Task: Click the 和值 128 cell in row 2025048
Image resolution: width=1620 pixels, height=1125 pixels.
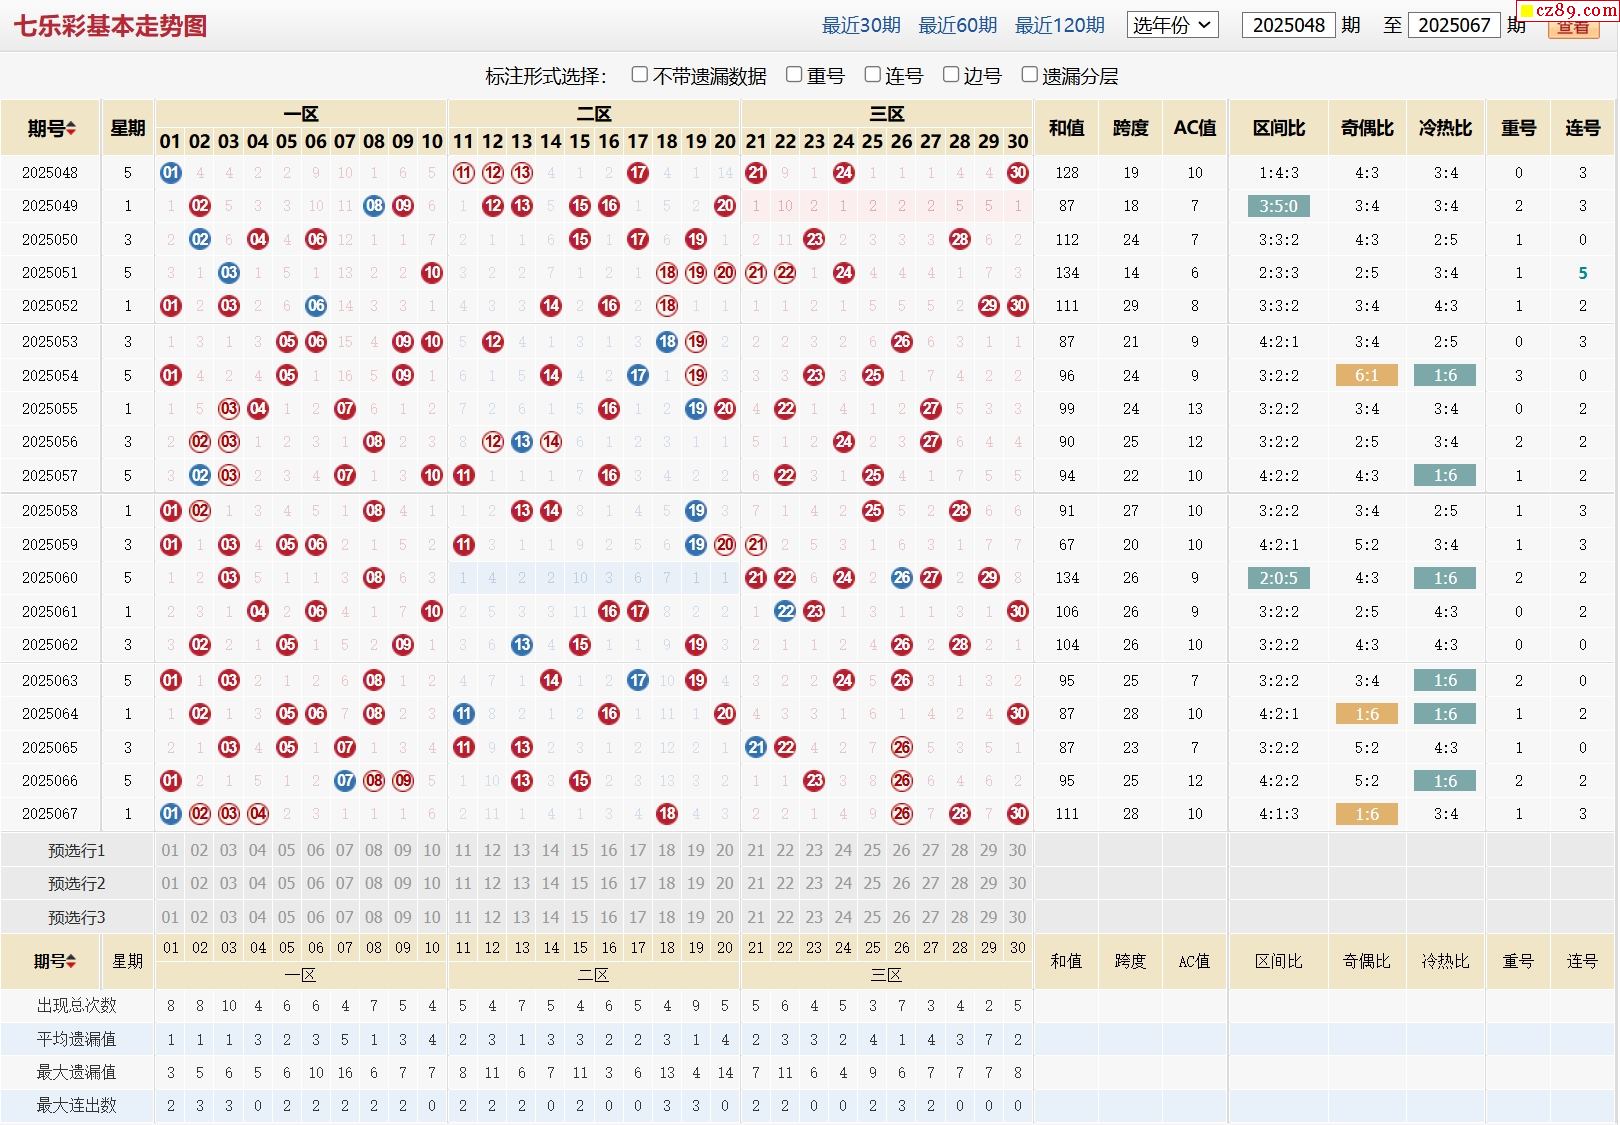Action: [x=1067, y=173]
